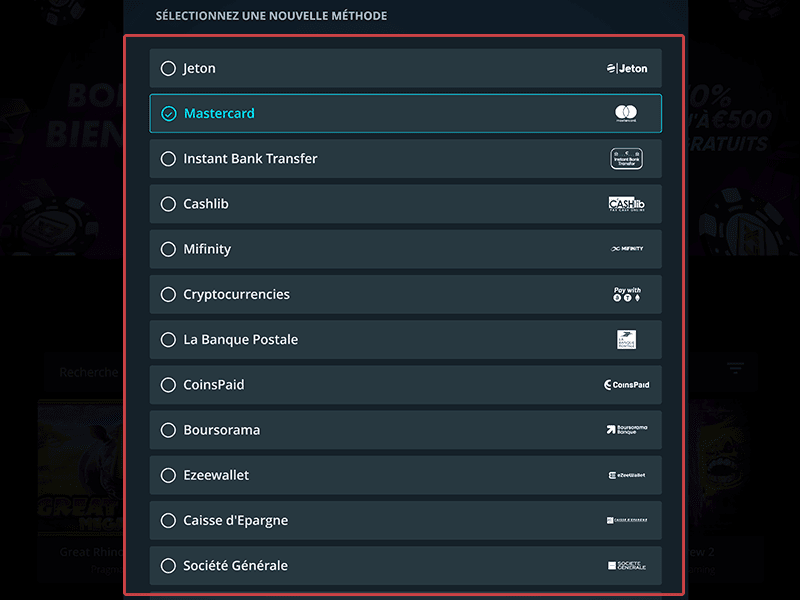The width and height of the screenshot is (800, 600).
Task: Click the Mifinity logo icon
Action: (627, 249)
